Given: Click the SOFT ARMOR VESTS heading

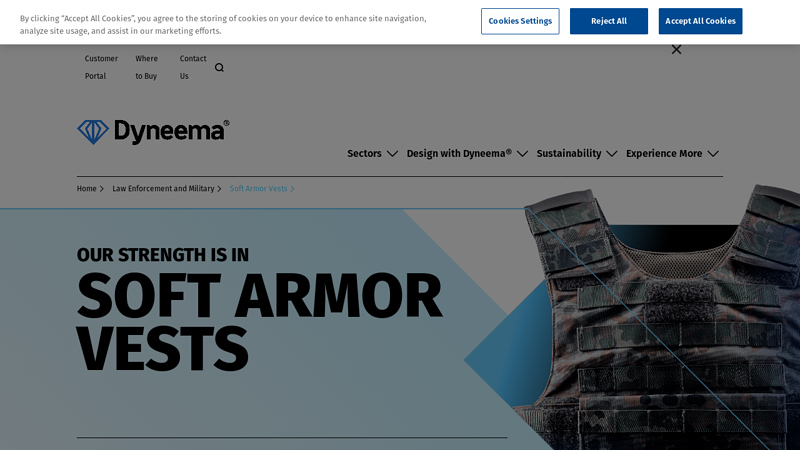Looking at the screenshot, I should pos(259,322).
